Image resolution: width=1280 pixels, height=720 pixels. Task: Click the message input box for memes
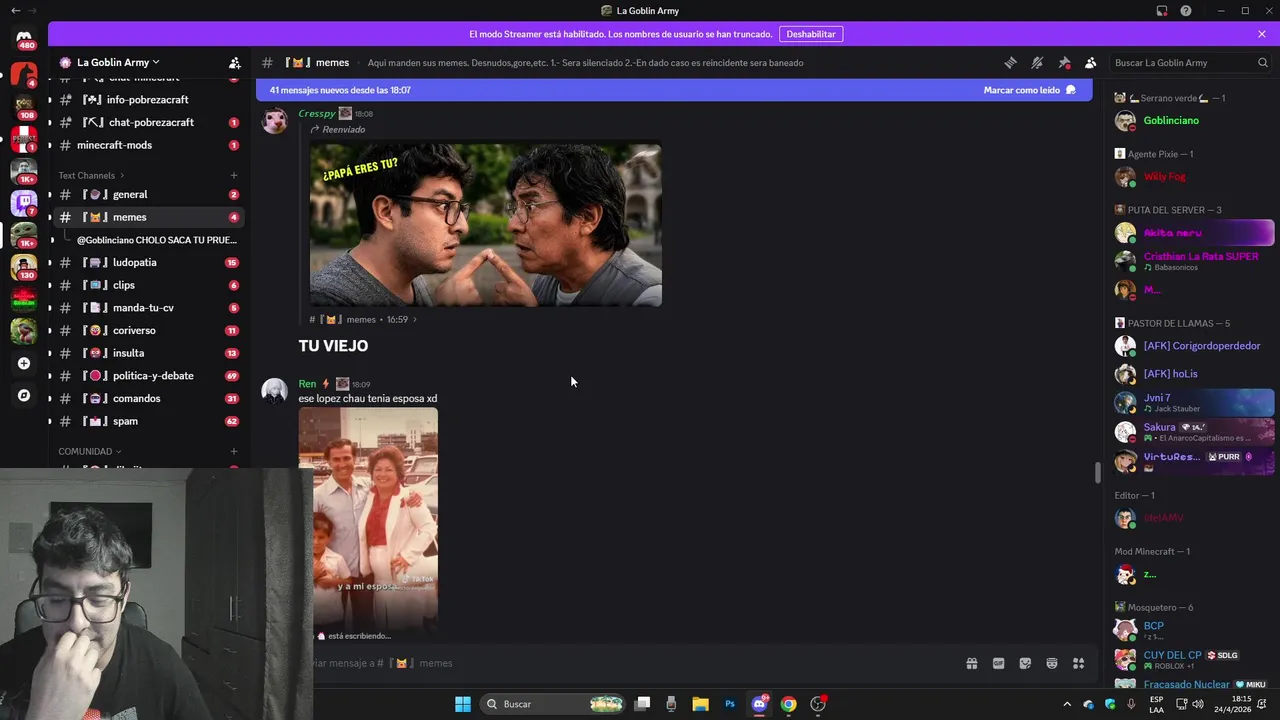pos(630,663)
